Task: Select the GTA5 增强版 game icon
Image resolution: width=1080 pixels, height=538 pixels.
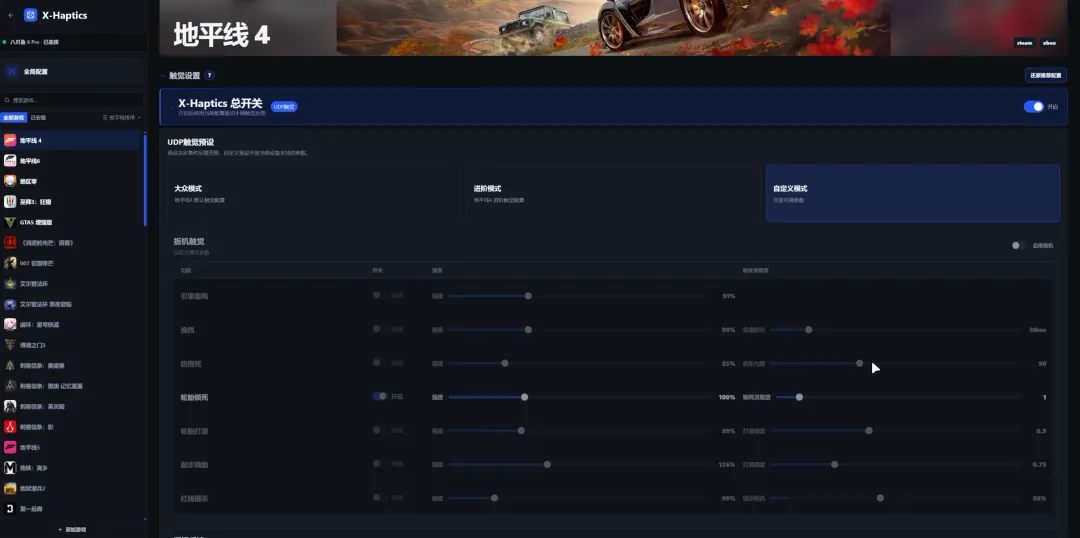Action: pyautogui.click(x=10, y=223)
